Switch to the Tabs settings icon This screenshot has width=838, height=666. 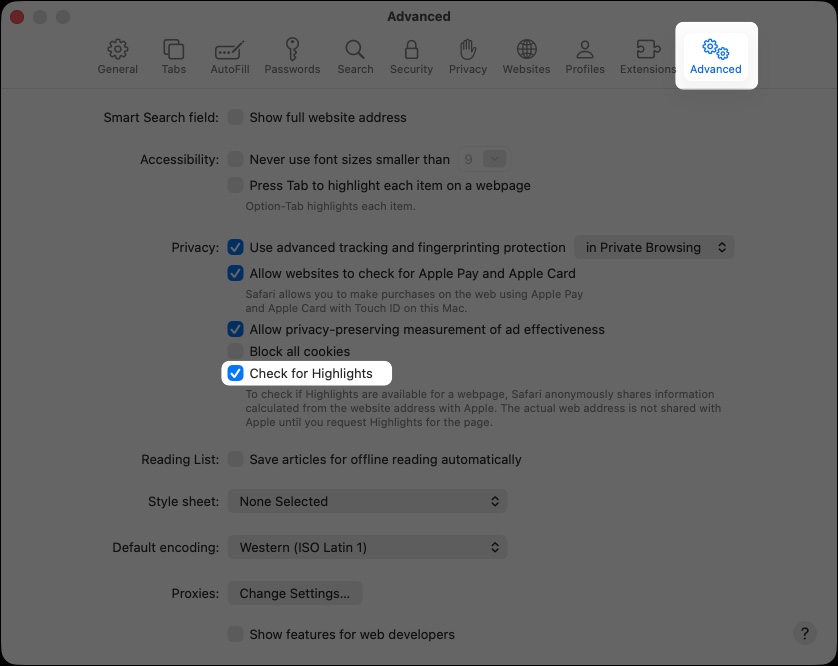pos(173,57)
